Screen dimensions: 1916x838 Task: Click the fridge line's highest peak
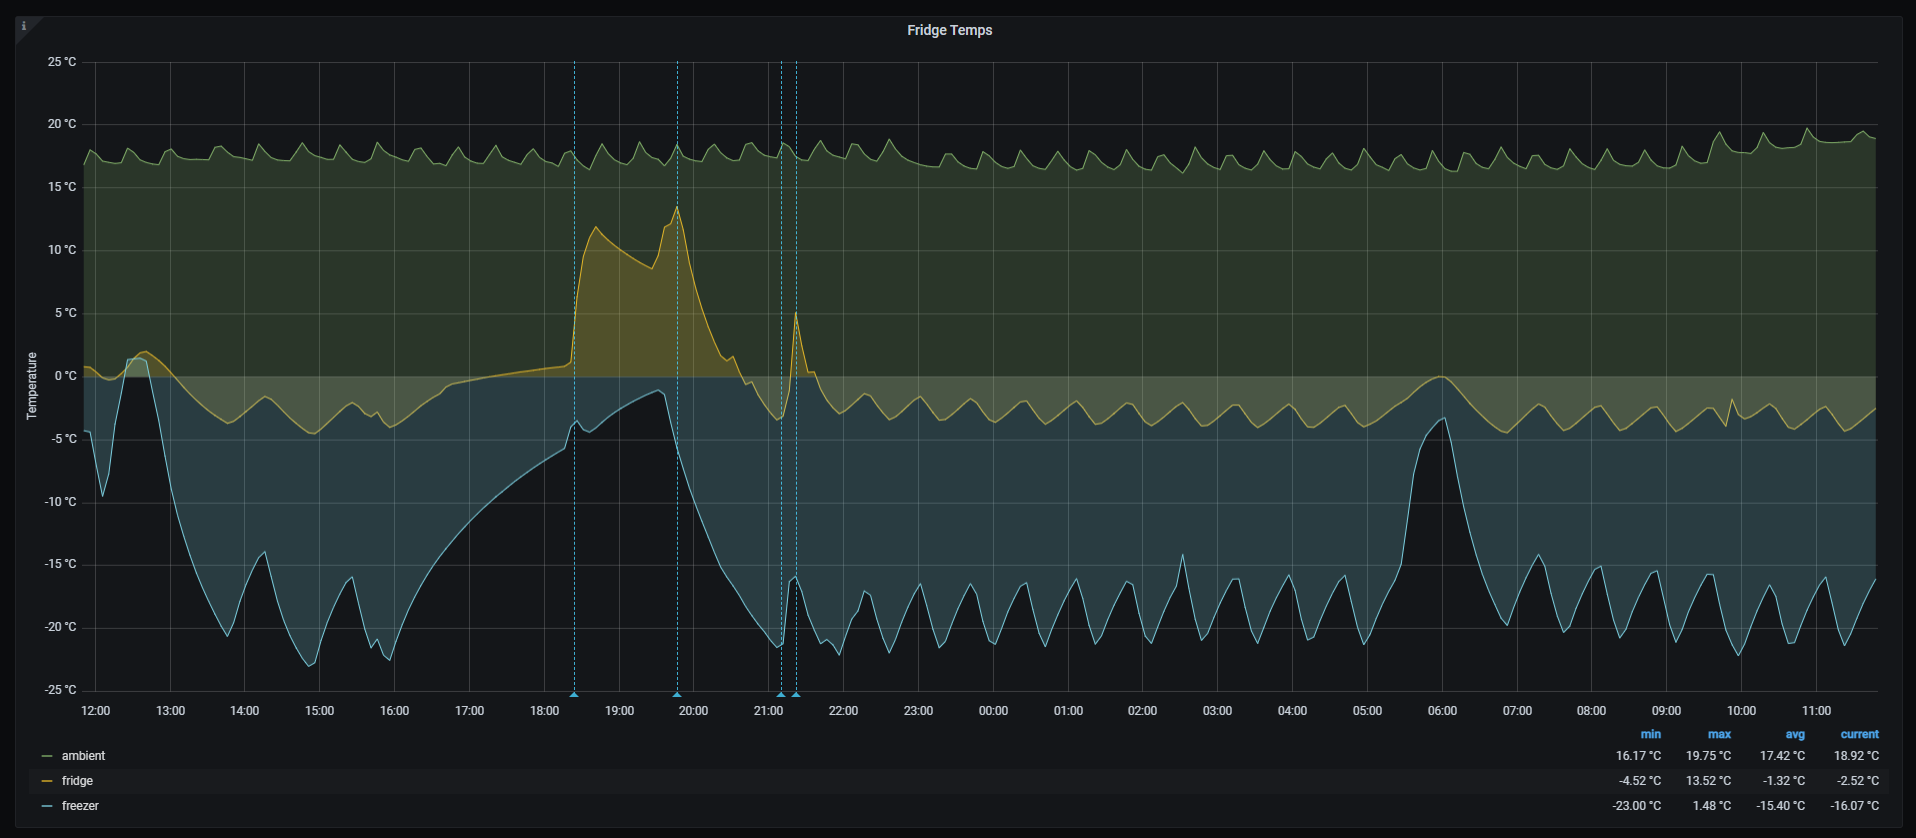(677, 207)
